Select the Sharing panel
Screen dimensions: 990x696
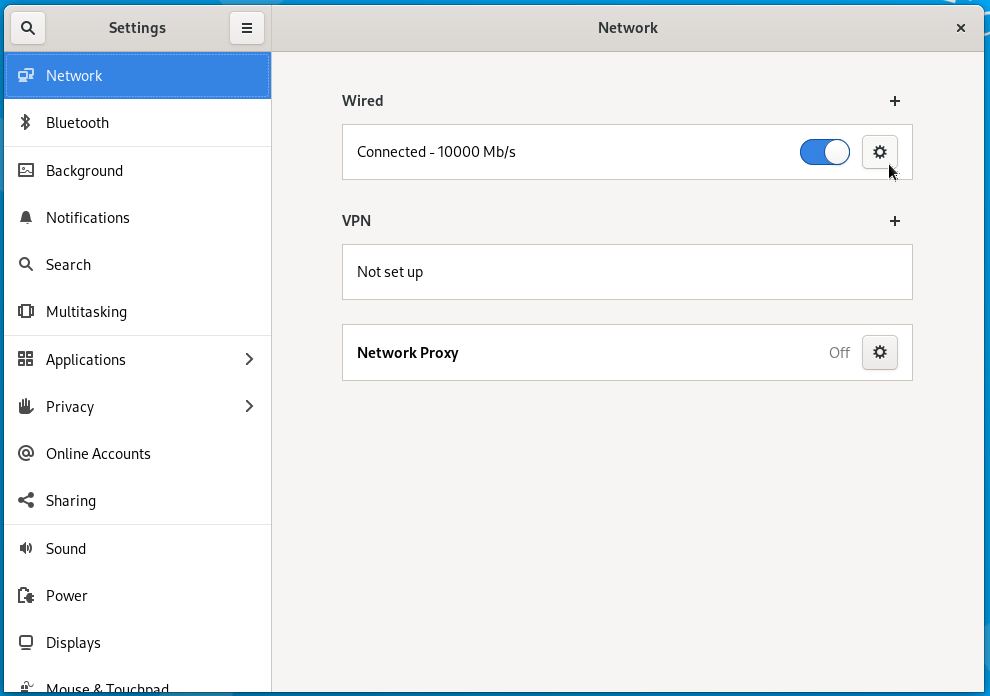click(x=138, y=501)
